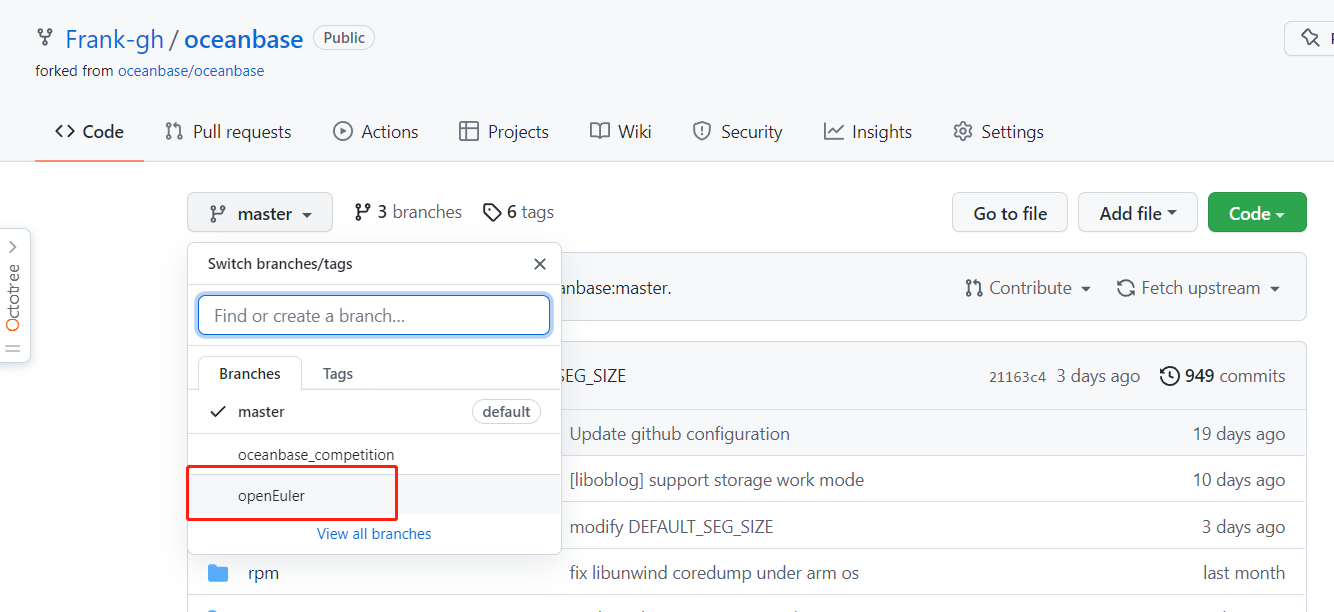Open commit 'fix libunwind coredump under arm os'
The height and width of the screenshot is (612, 1334).
[714, 573]
